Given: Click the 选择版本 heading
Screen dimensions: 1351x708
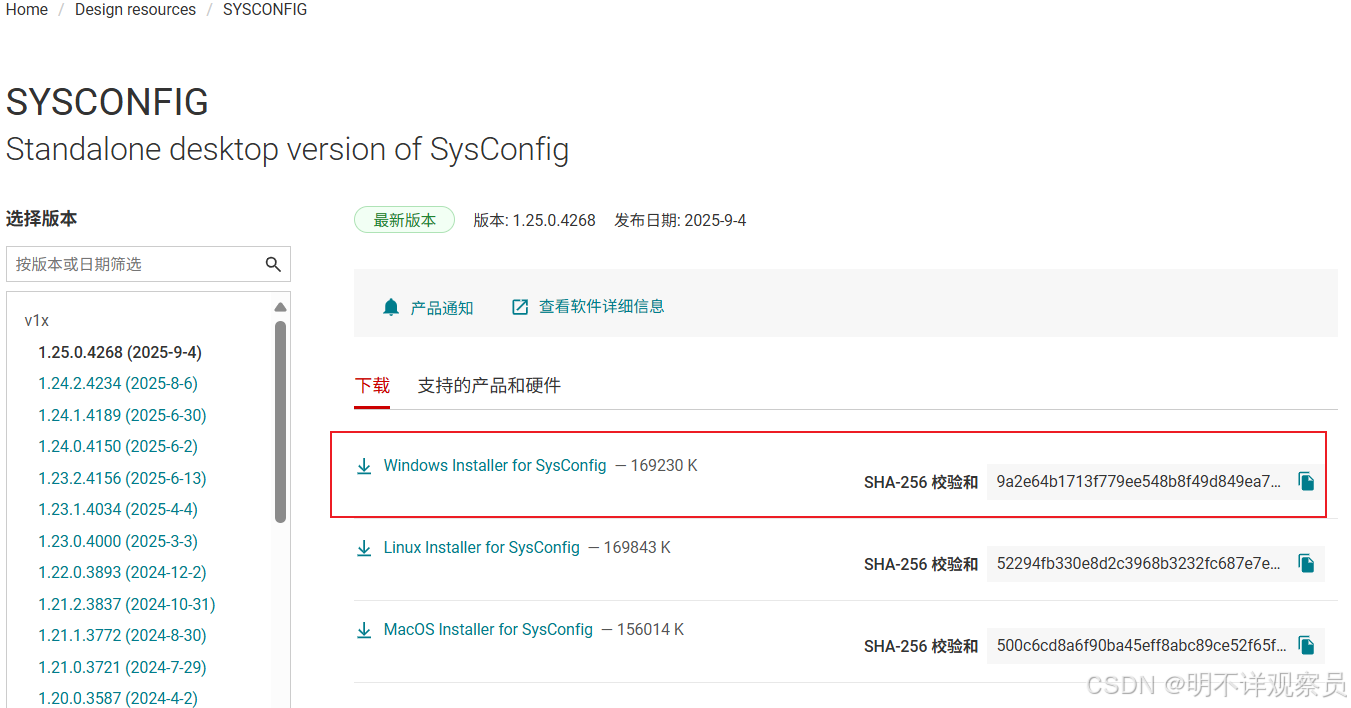Looking at the screenshot, I should 41,219.
